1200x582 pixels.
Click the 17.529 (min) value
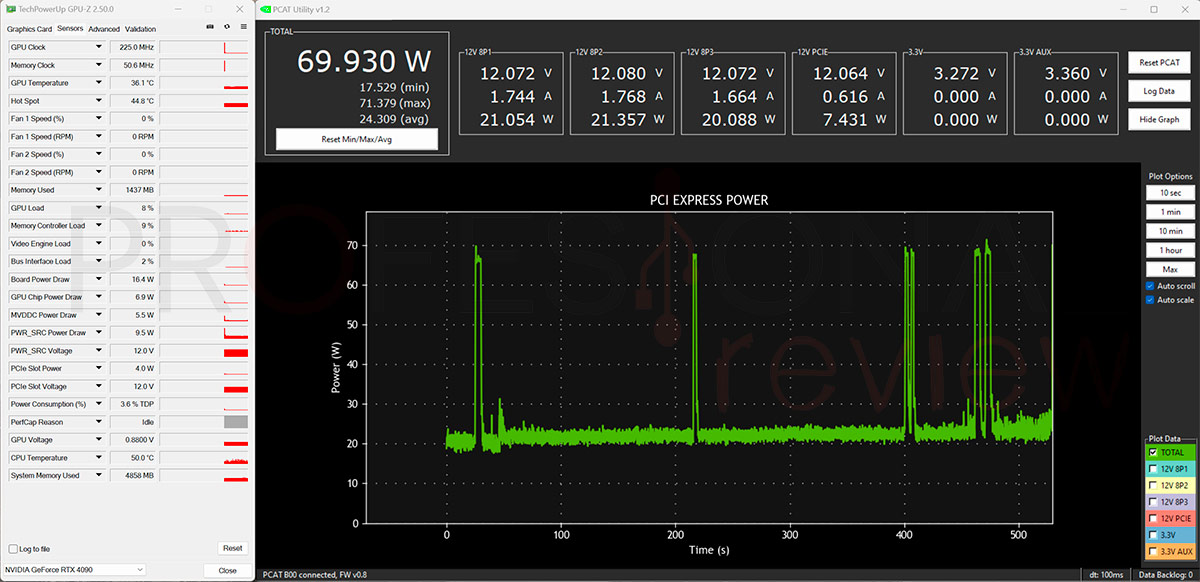(394, 87)
